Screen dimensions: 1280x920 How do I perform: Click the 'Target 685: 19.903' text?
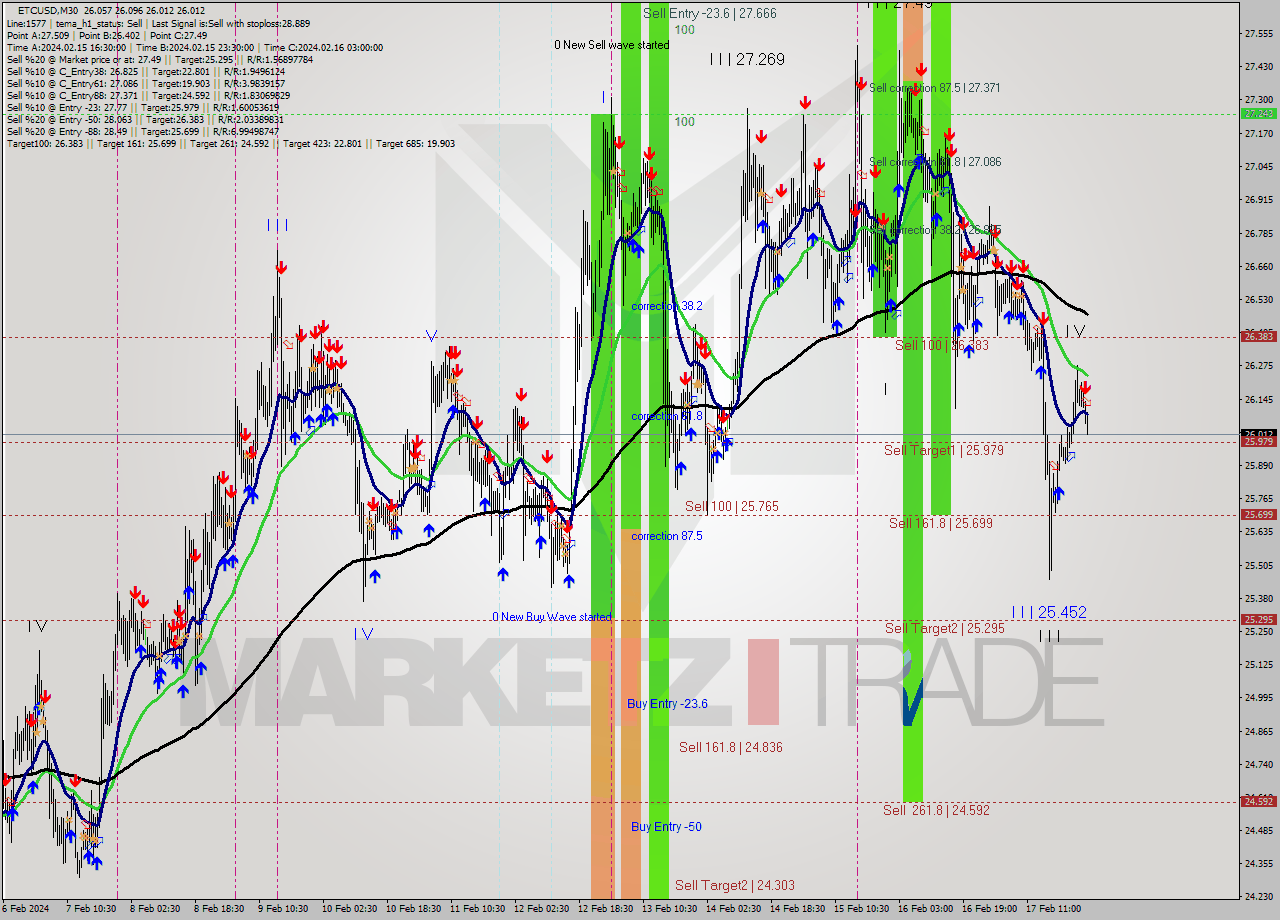(x=415, y=143)
